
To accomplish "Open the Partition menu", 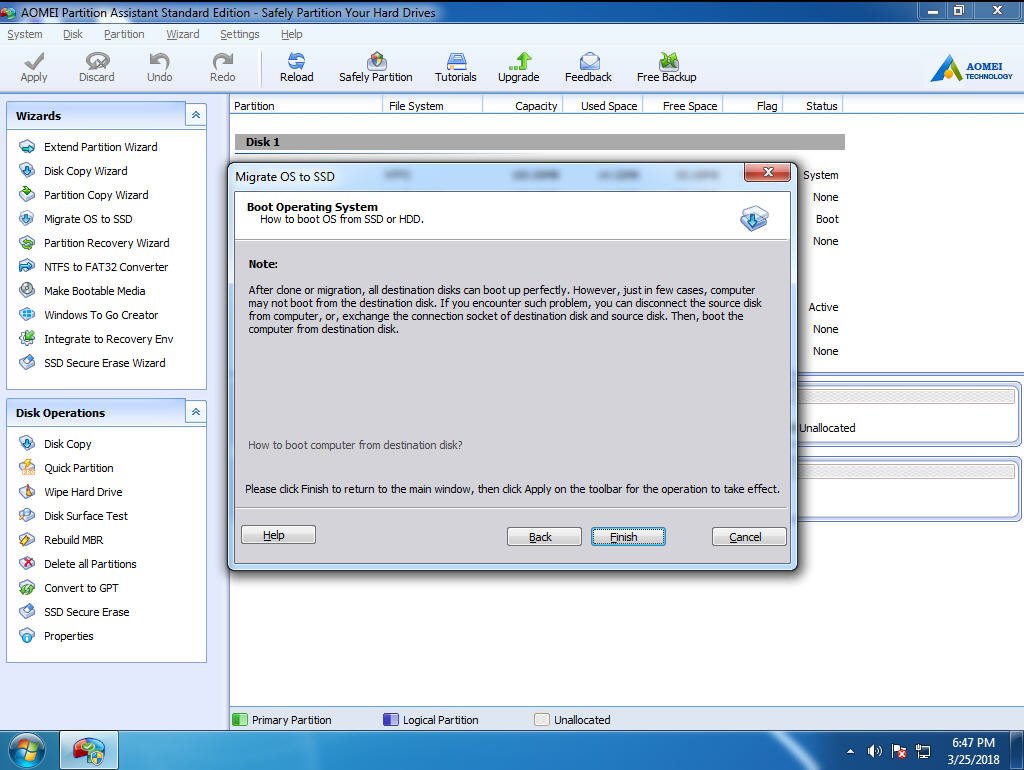I will 124,34.
